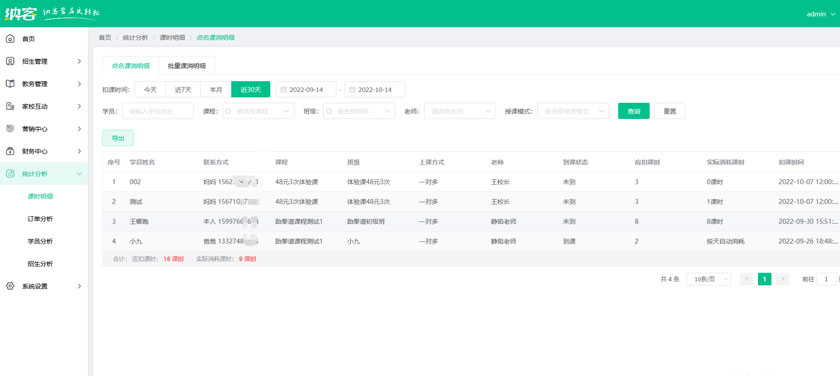Click the green 查询 search button
840x376 pixels.
634,111
